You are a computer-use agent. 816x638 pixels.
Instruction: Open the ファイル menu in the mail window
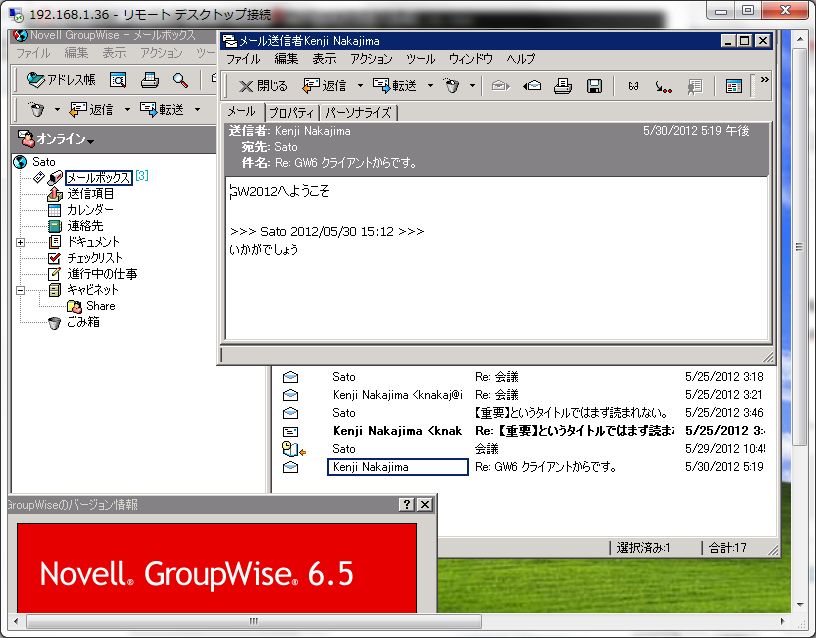(x=243, y=59)
